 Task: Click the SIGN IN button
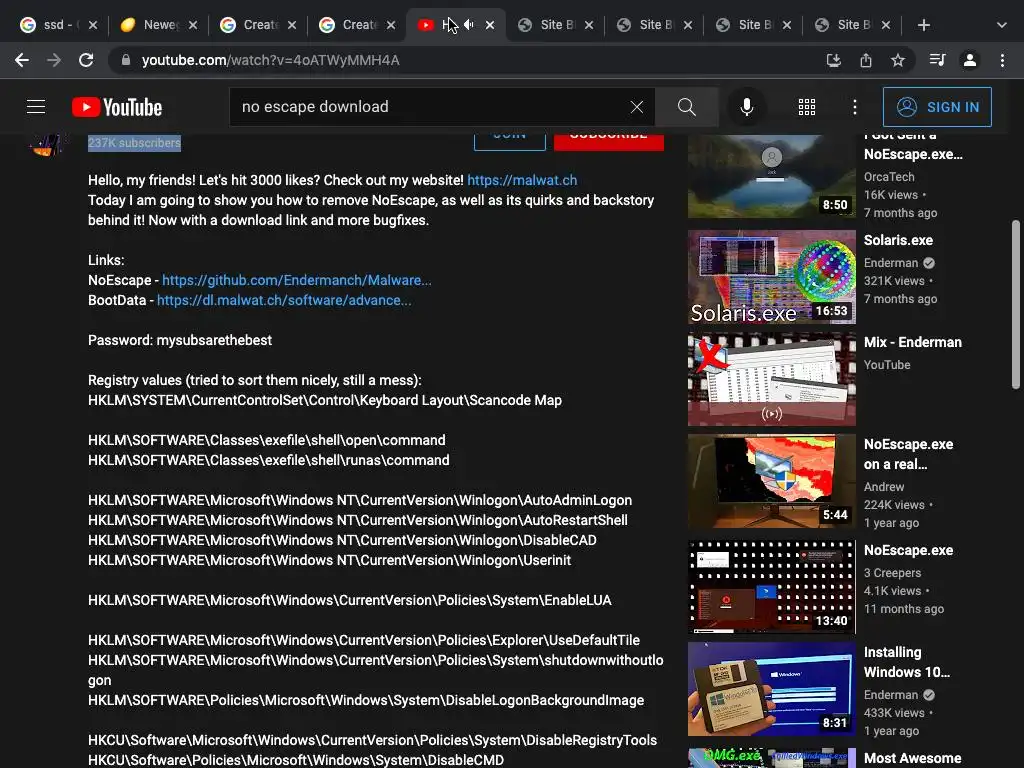pyautogui.click(x=937, y=106)
